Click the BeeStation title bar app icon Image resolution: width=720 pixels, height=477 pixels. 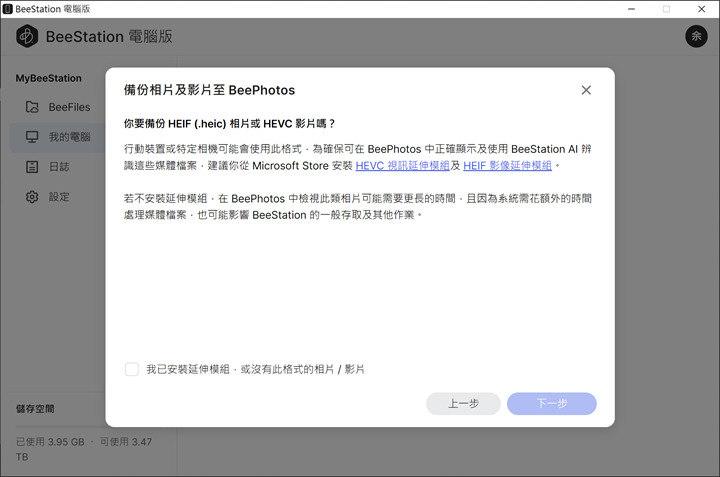(7, 9)
